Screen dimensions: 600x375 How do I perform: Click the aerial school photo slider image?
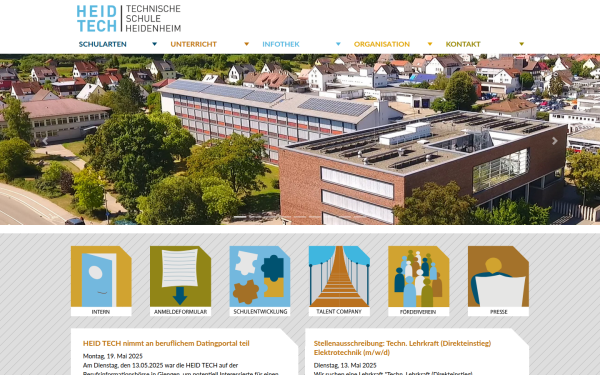pyautogui.click(x=300, y=139)
